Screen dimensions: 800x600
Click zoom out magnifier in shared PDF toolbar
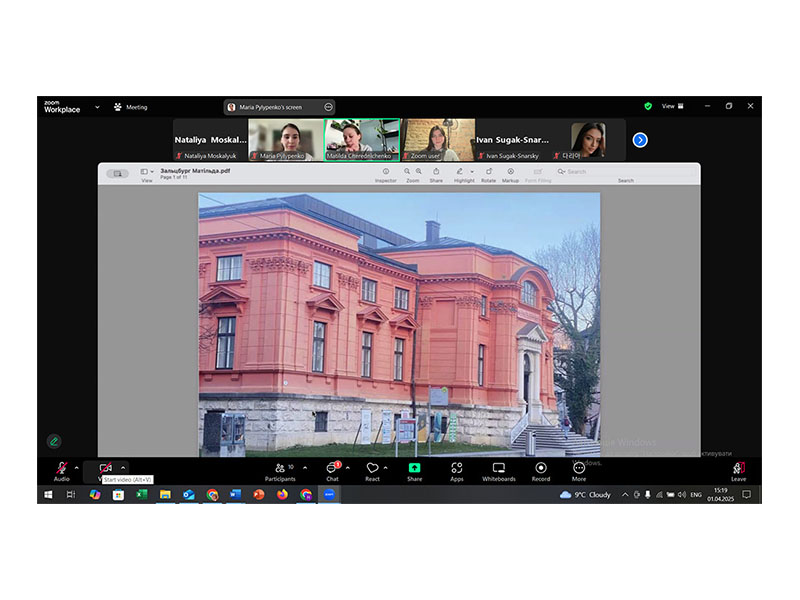click(x=407, y=171)
